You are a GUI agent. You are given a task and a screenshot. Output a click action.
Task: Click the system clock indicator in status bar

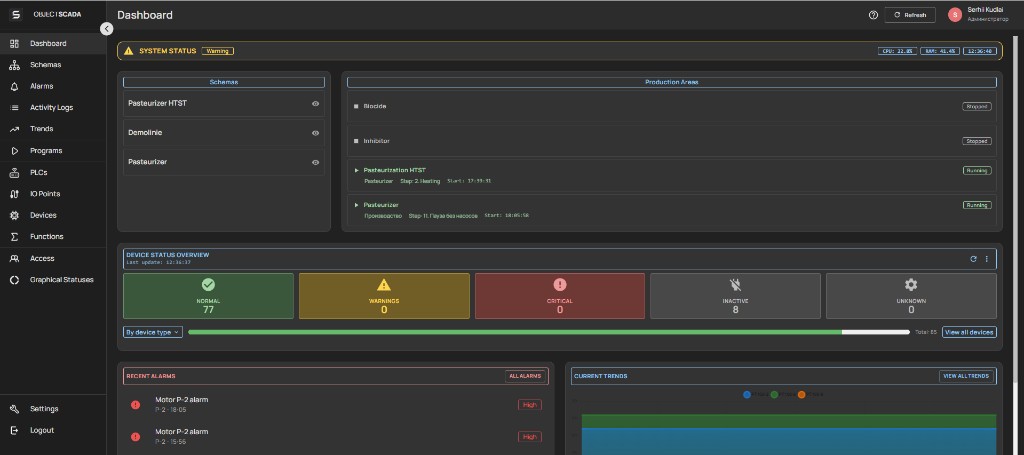[980, 51]
